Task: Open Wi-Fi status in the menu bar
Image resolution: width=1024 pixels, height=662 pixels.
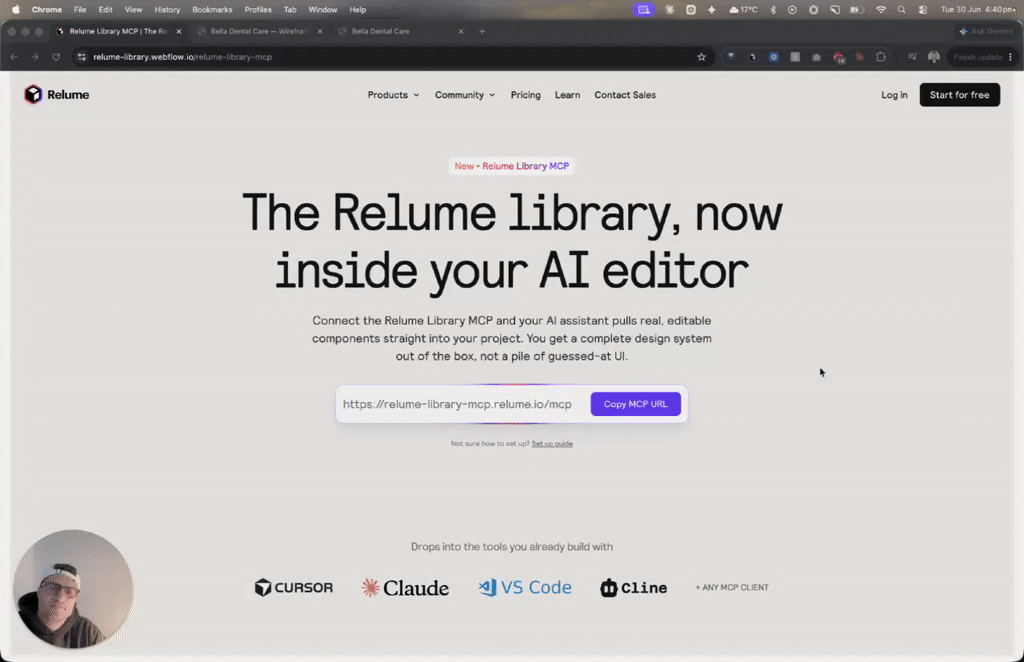Action: [x=880, y=10]
